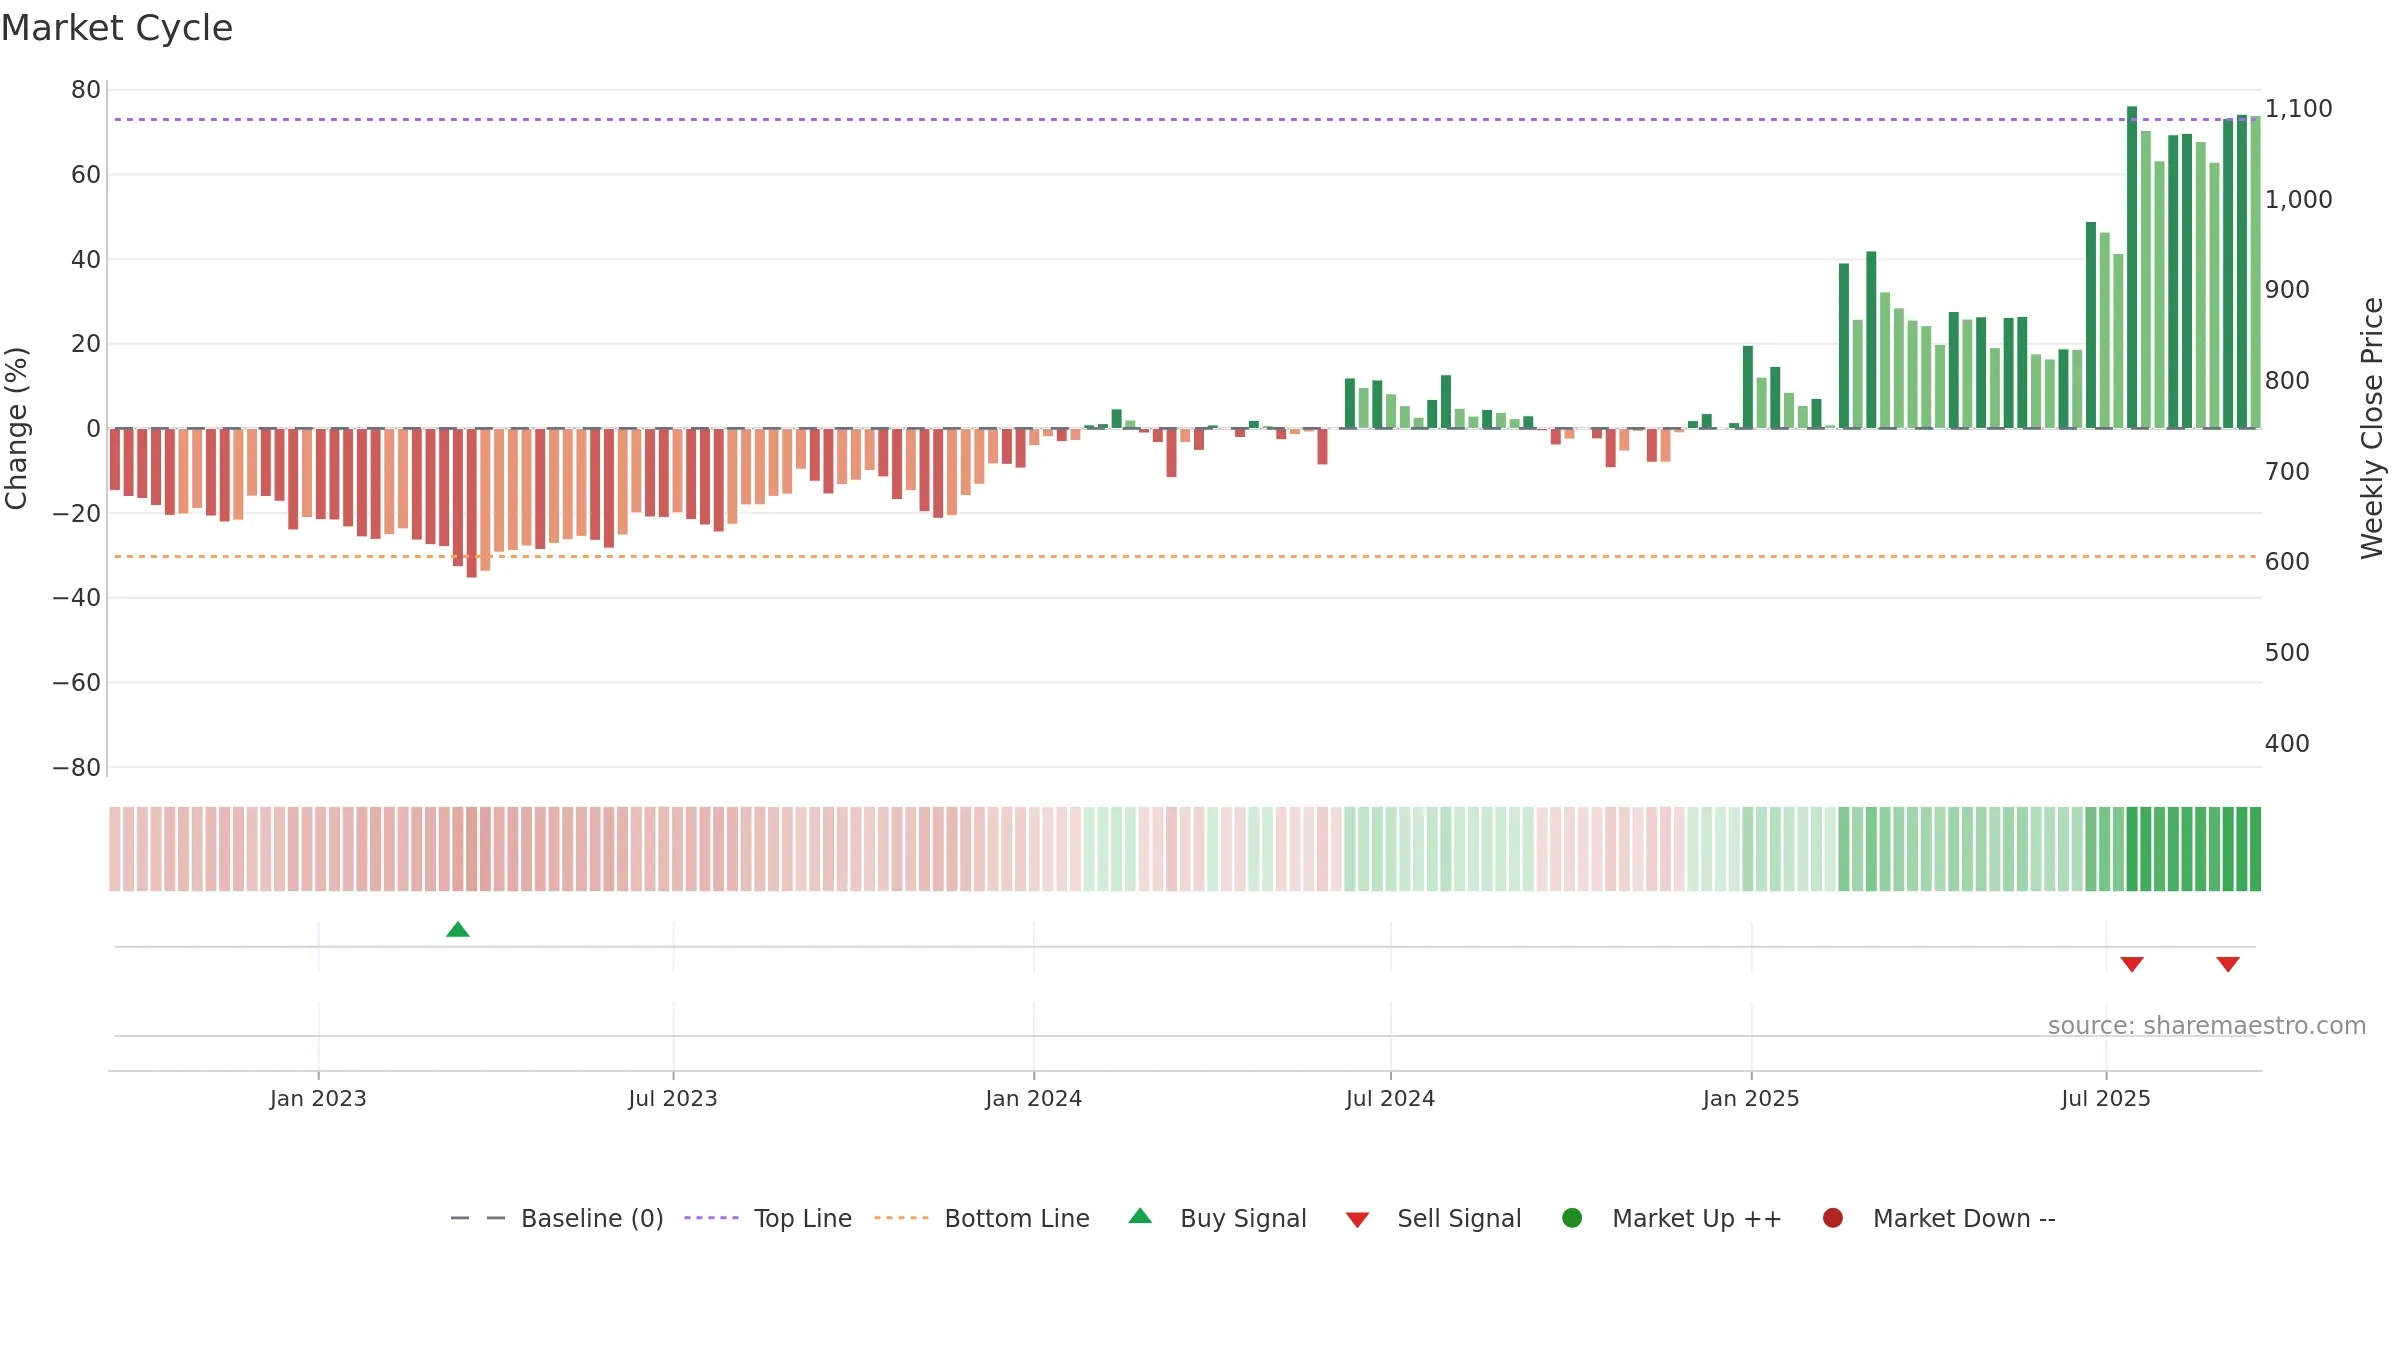Click the 80 percent axis label
This screenshot has height=1350, width=2400.
click(x=86, y=90)
